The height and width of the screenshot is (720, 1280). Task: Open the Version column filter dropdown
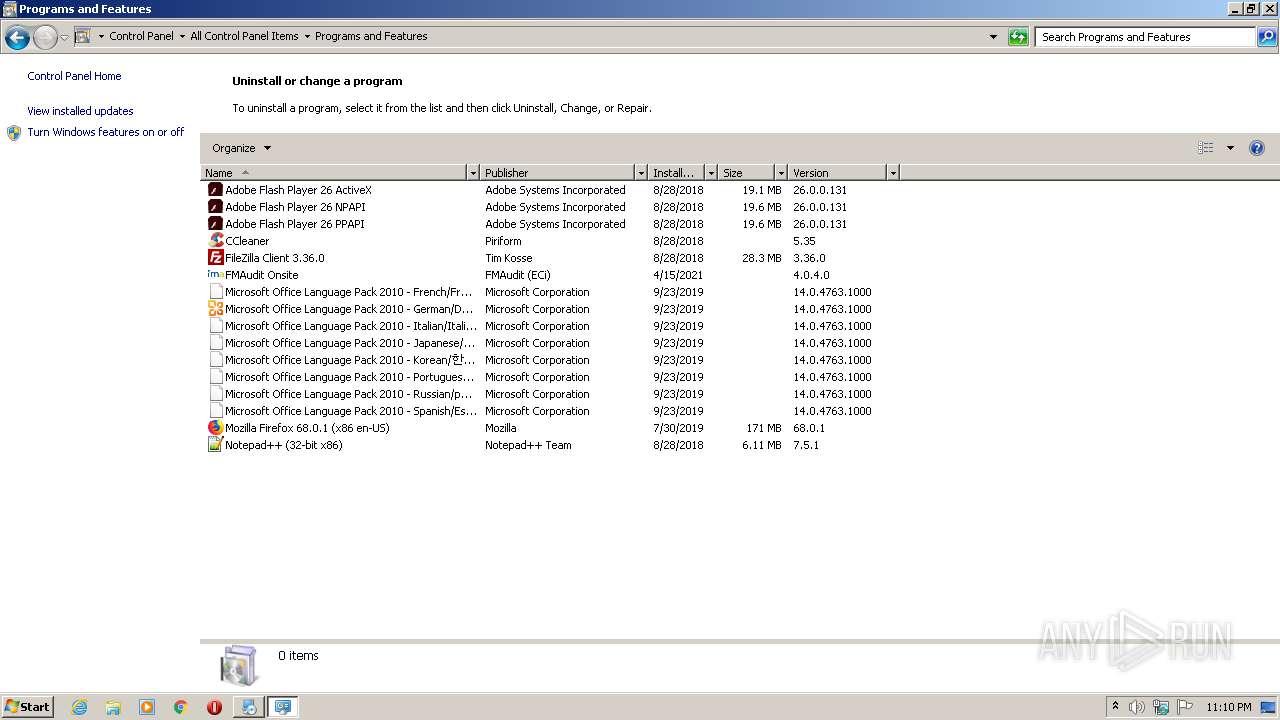tap(893, 173)
